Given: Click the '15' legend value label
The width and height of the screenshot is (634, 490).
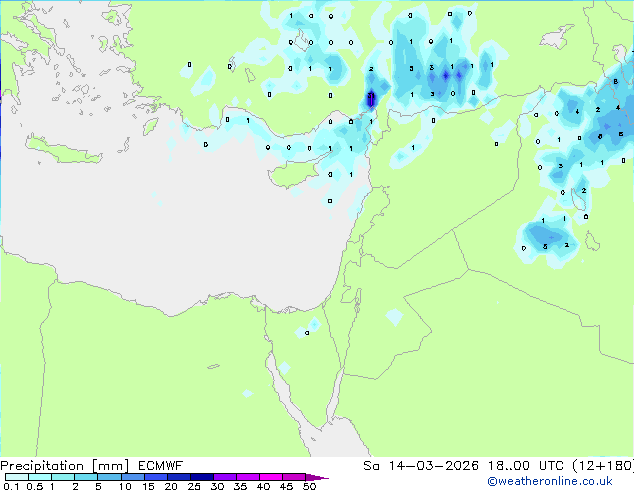Looking at the screenshot, I should point(148,486).
